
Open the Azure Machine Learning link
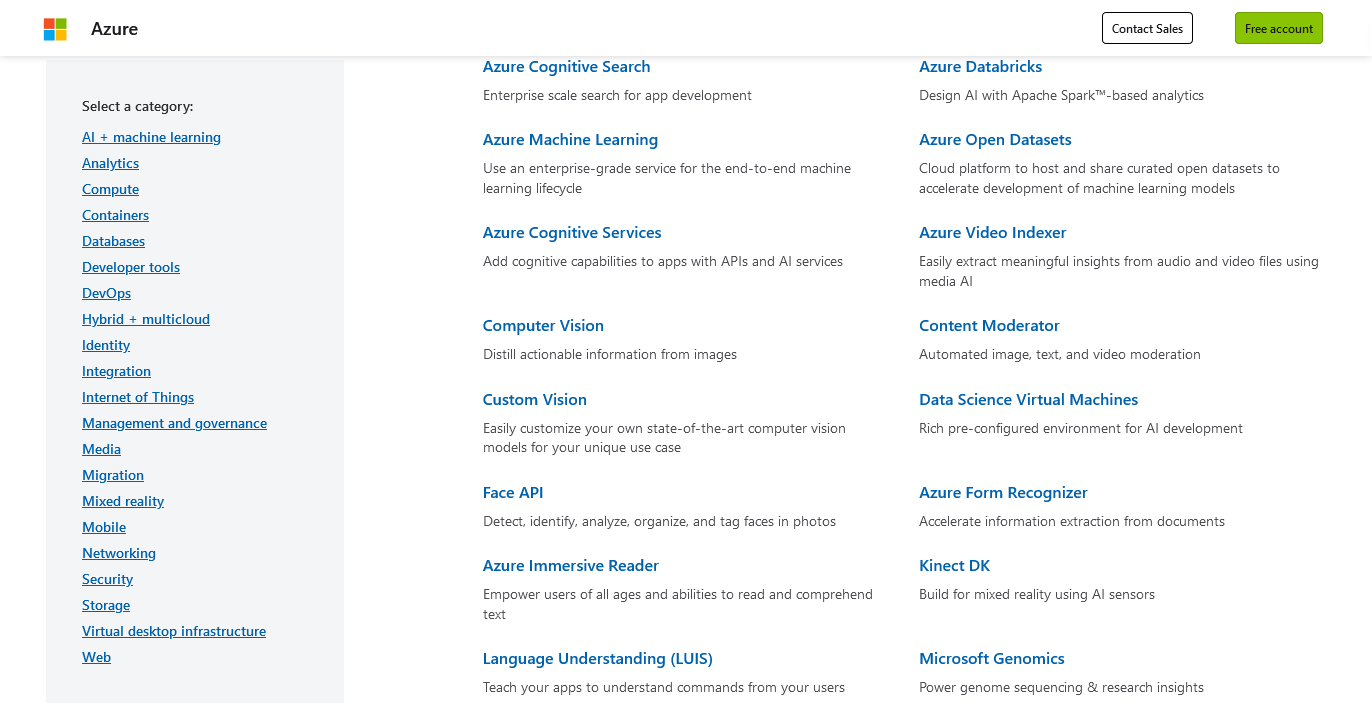[x=570, y=140]
